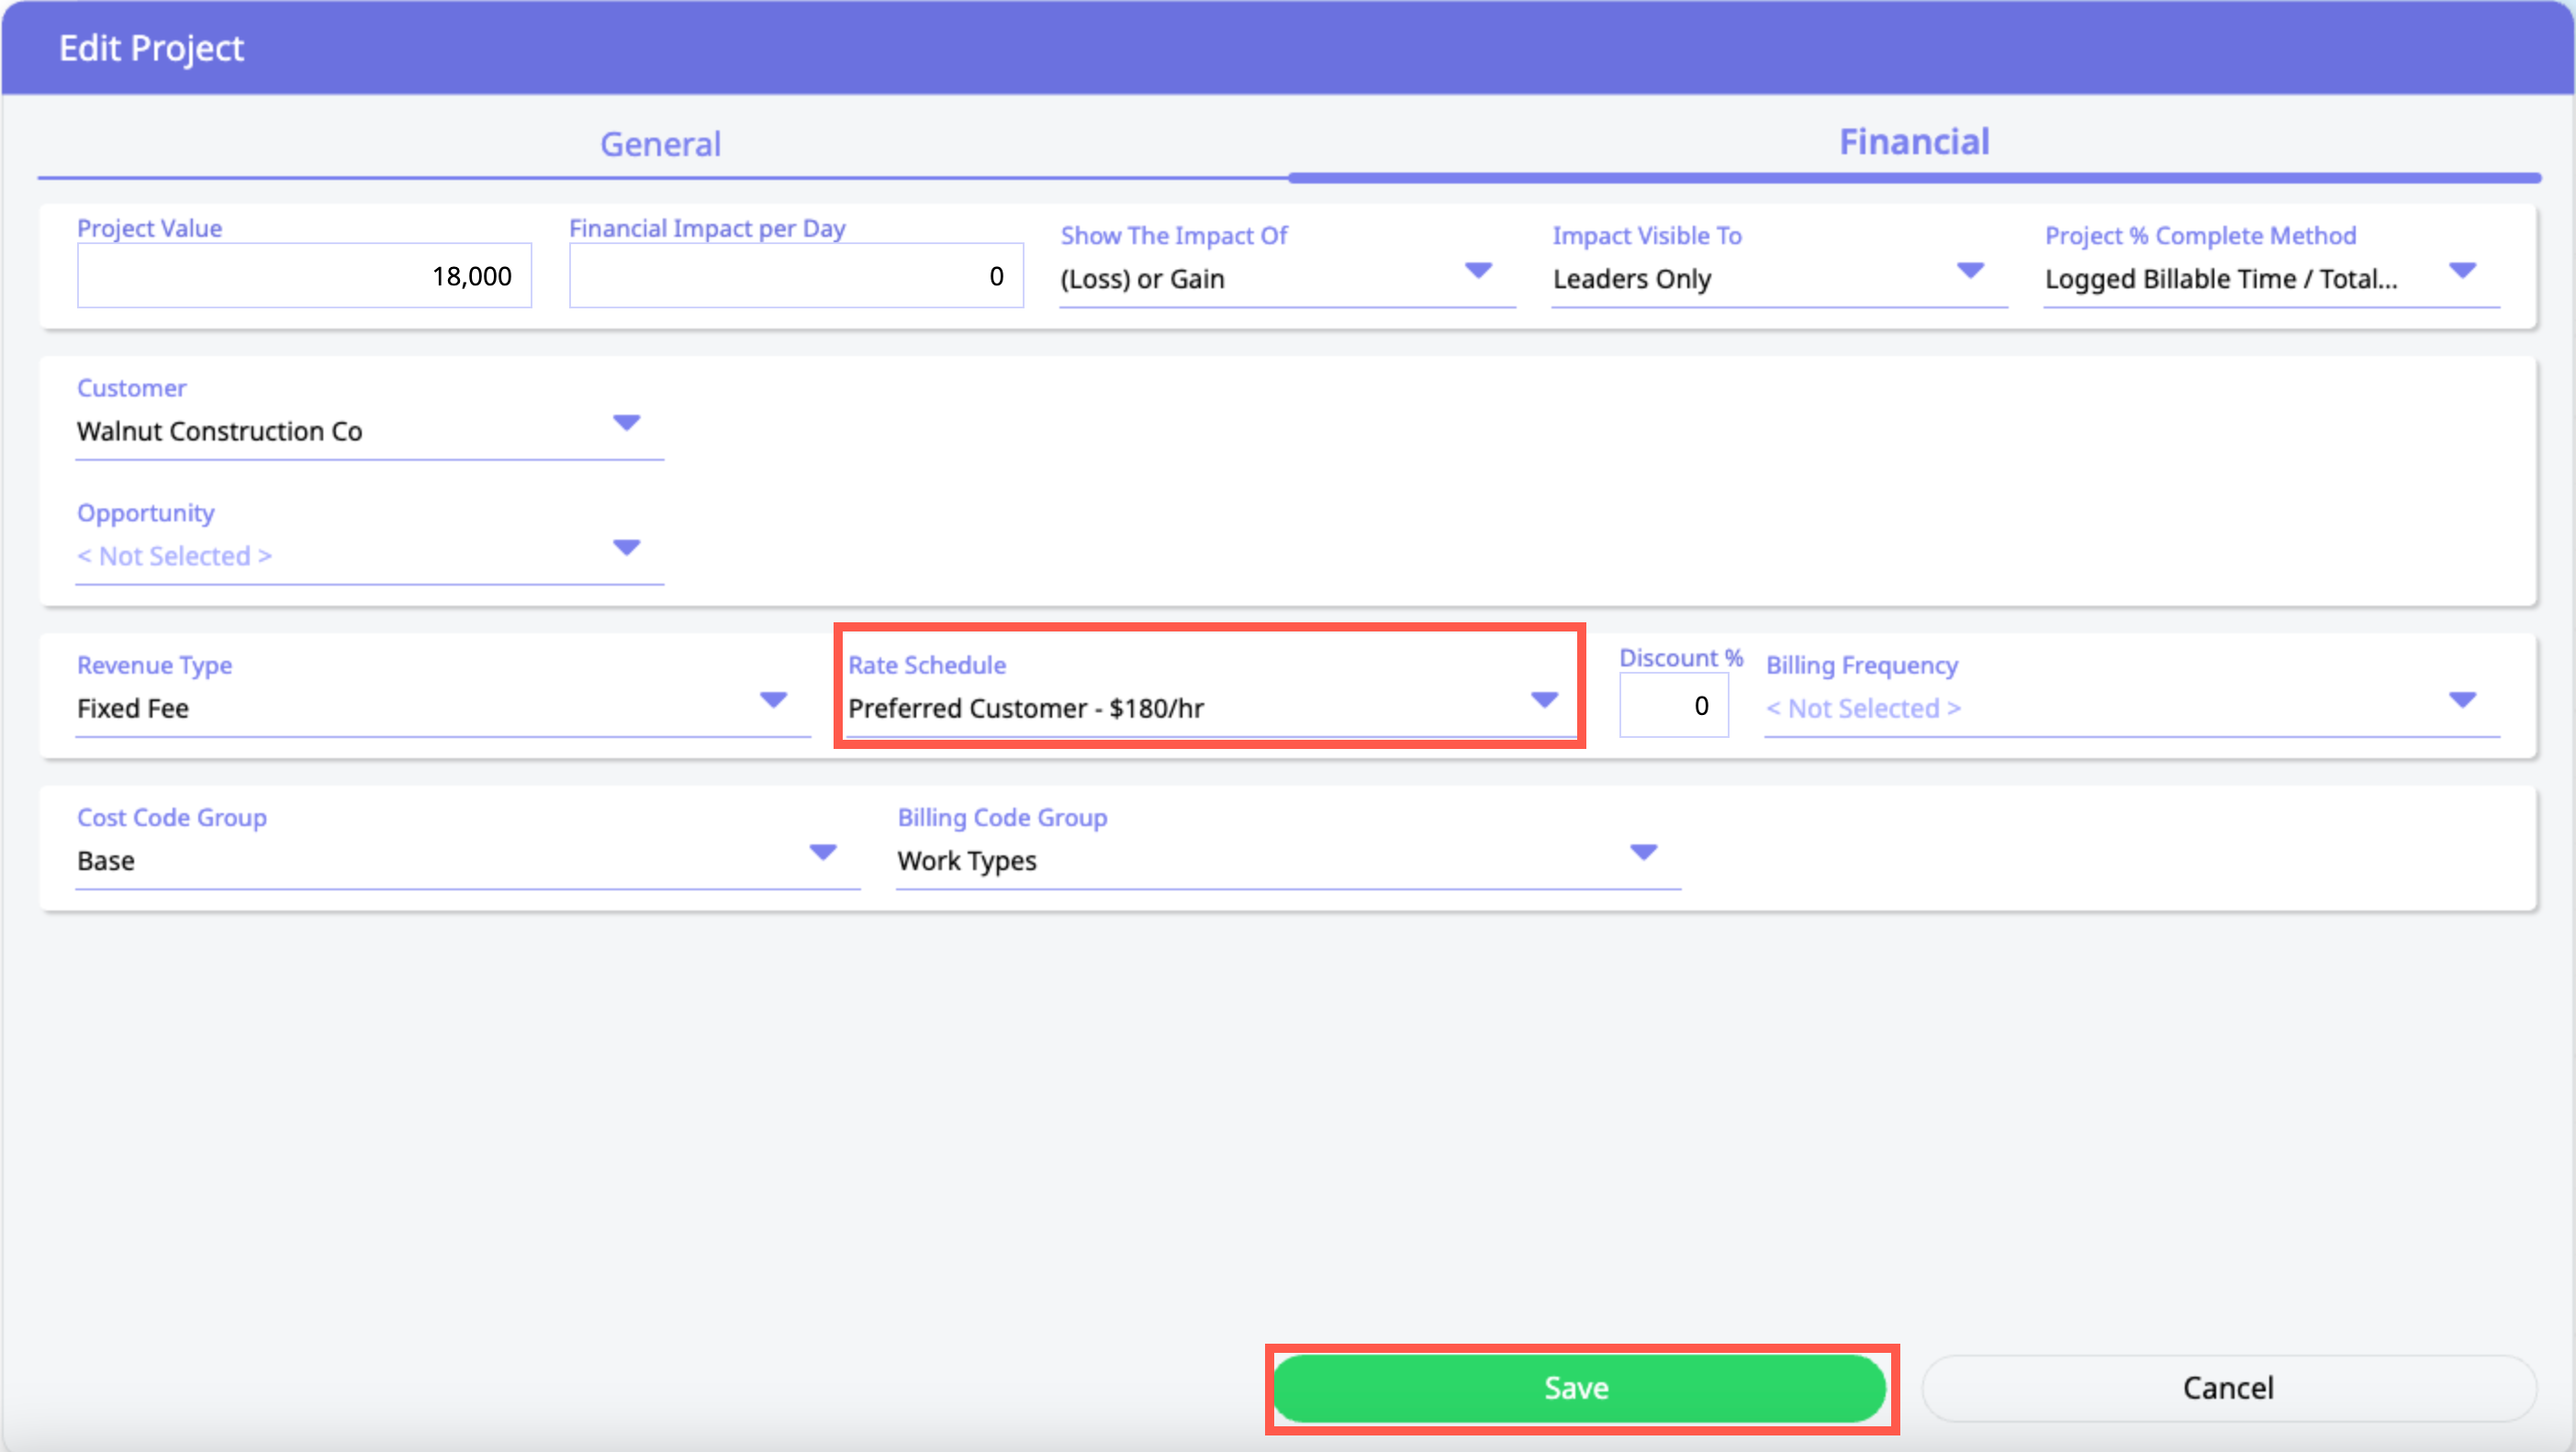Click the Customer dropdown arrow
Image resolution: width=2576 pixels, height=1452 pixels.
tap(626, 423)
